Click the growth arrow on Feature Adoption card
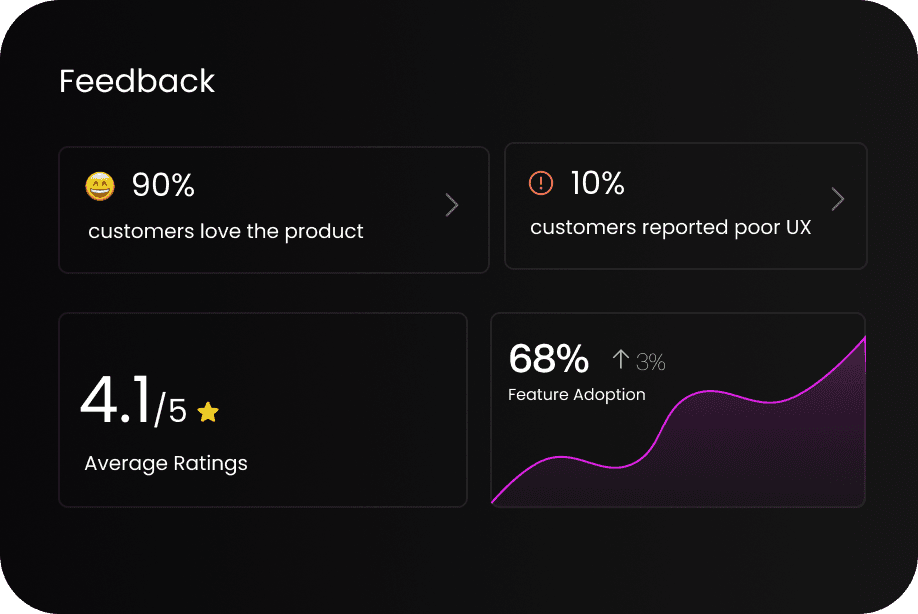This screenshot has width=918, height=614. 620,359
